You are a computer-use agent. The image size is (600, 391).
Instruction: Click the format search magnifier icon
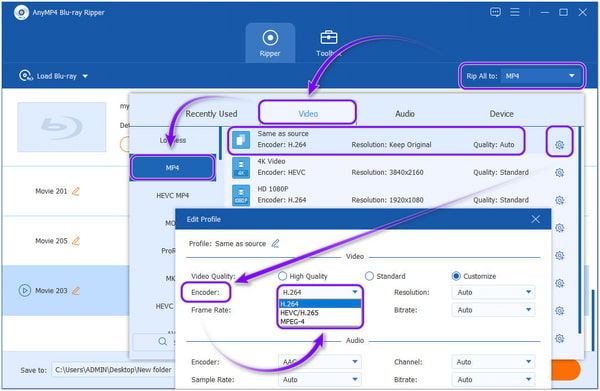point(163,341)
